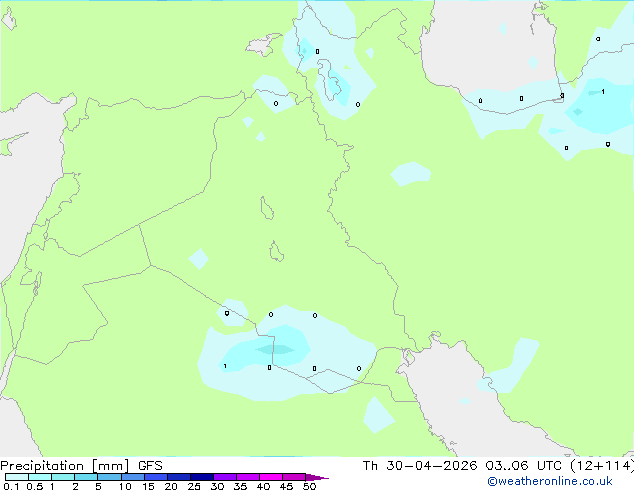Click the 25–30 mm navy legend swatch
The image size is (634, 490).
(x=201, y=477)
